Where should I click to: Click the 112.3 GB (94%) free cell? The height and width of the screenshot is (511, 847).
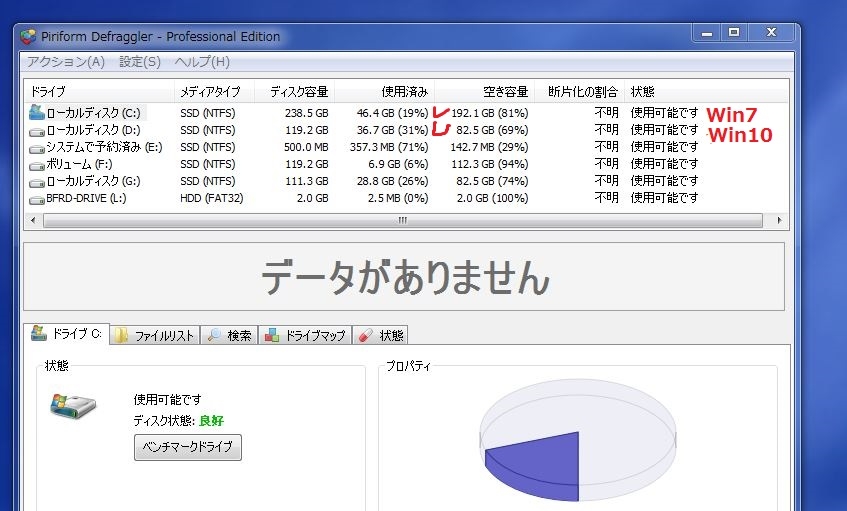(489, 164)
